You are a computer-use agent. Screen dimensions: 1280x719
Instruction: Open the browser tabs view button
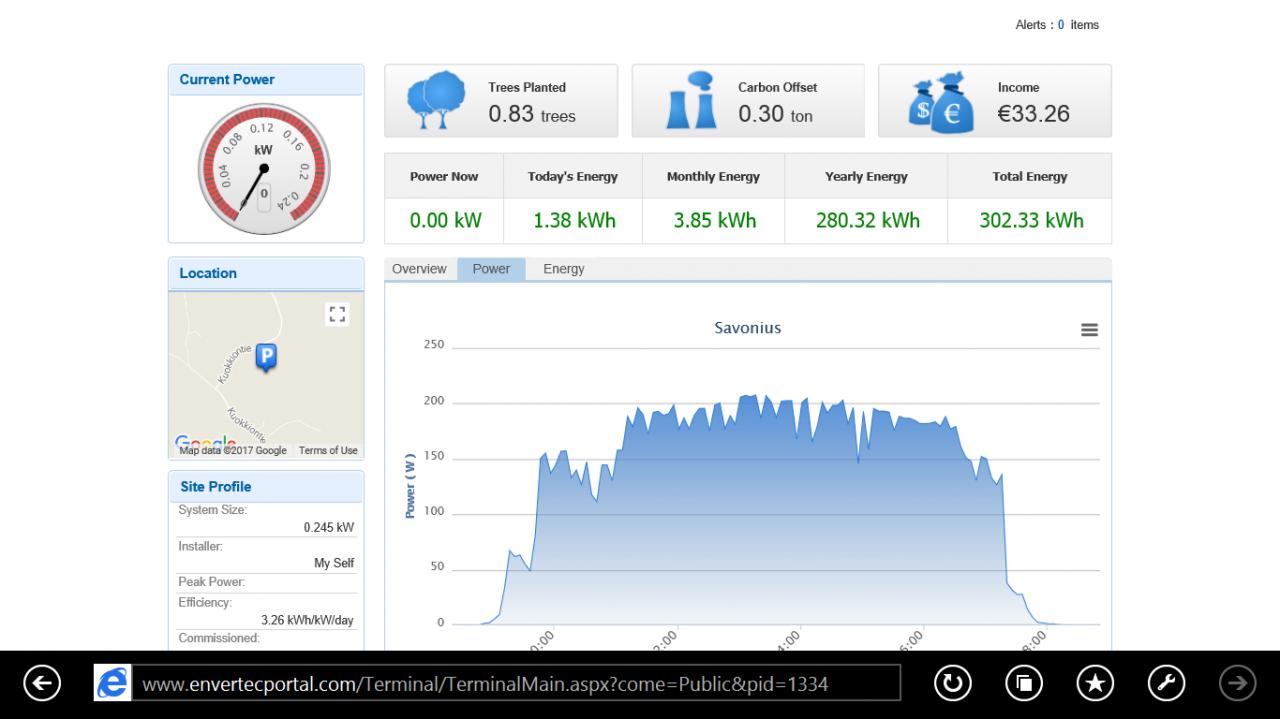click(x=1024, y=683)
